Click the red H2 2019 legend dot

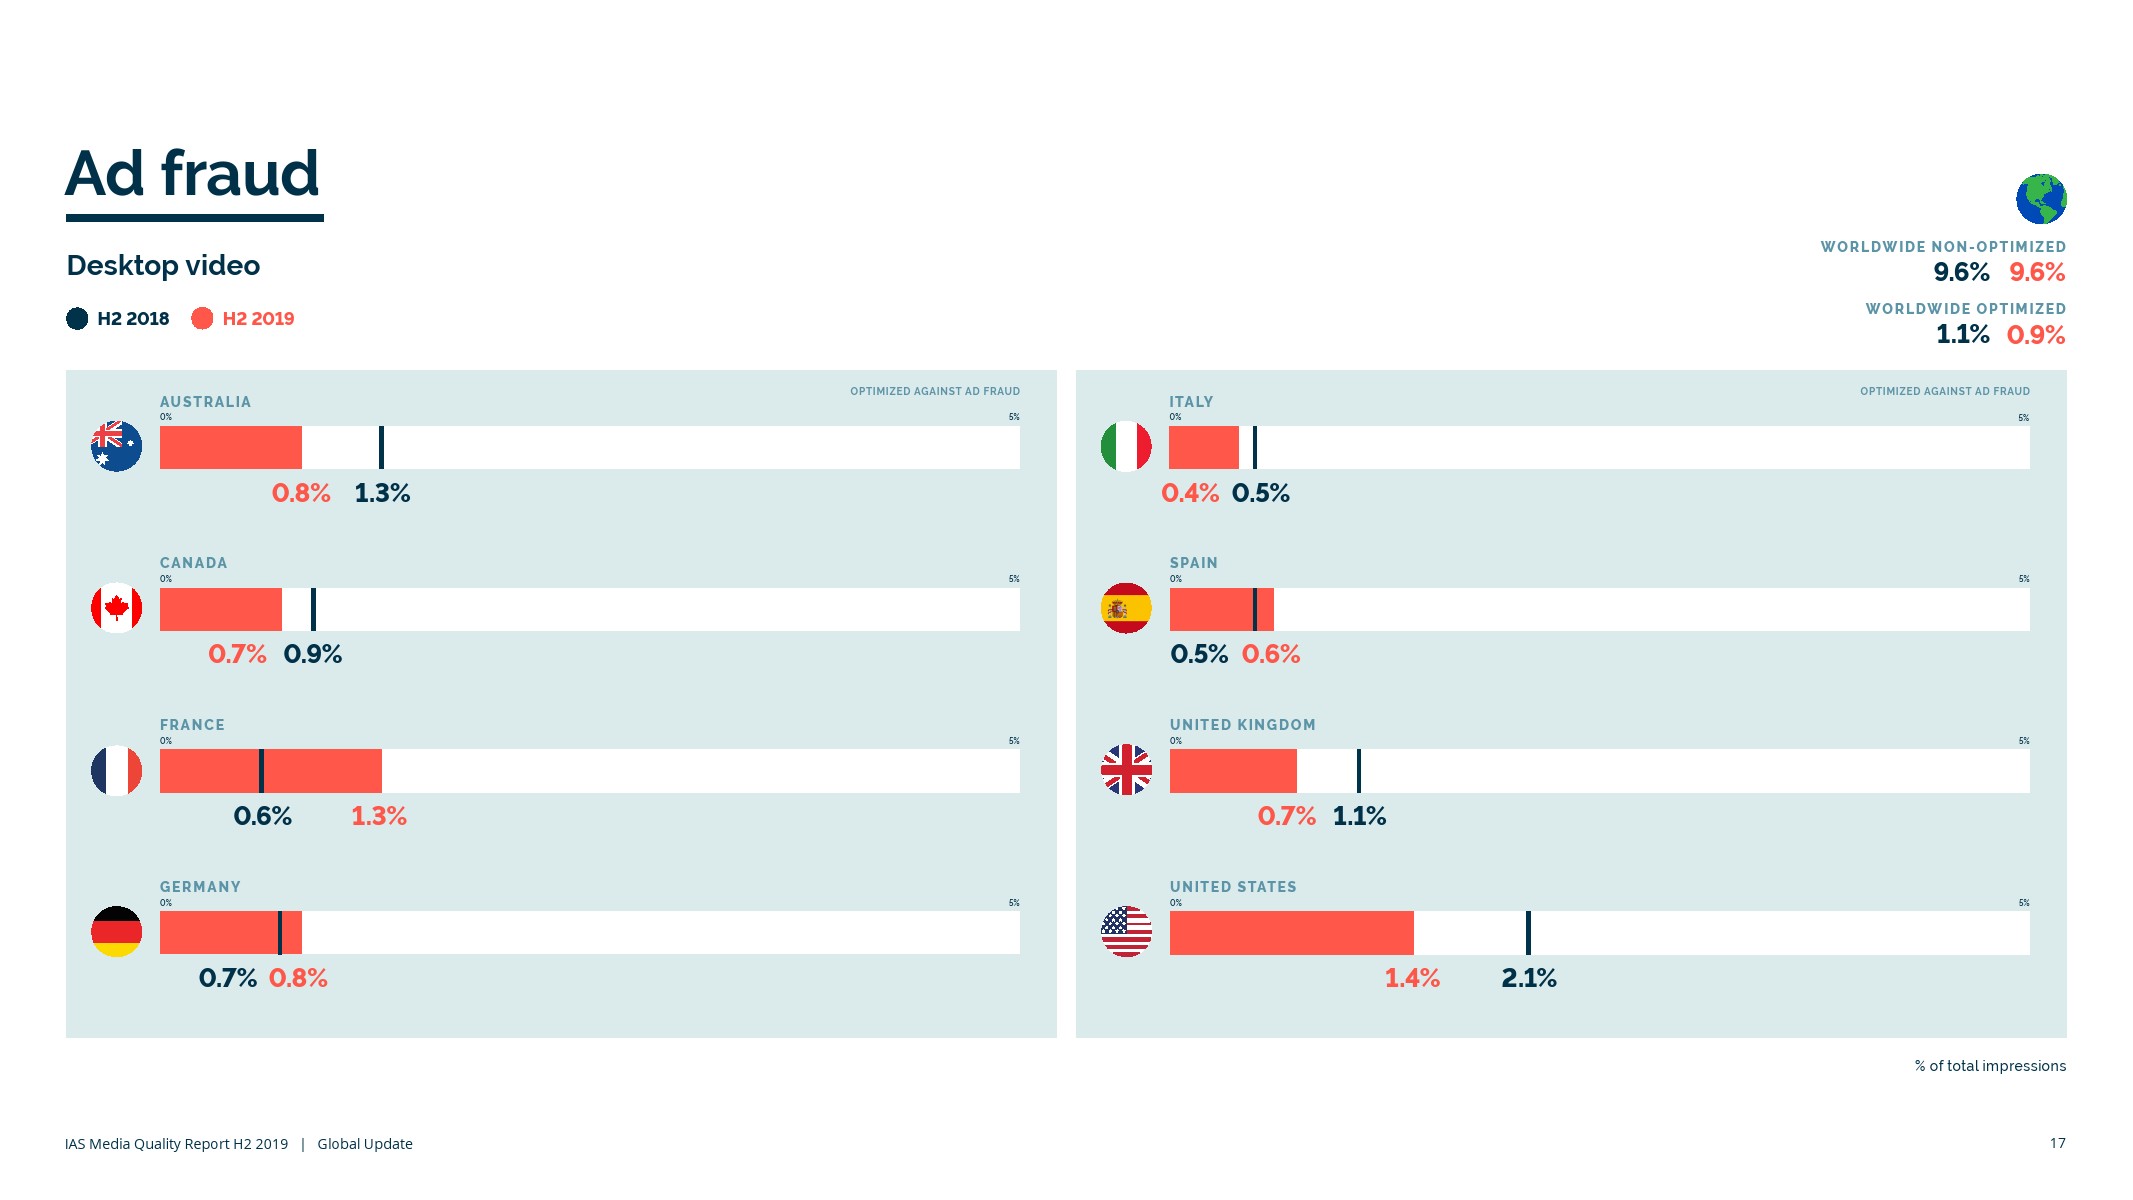coord(202,319)
